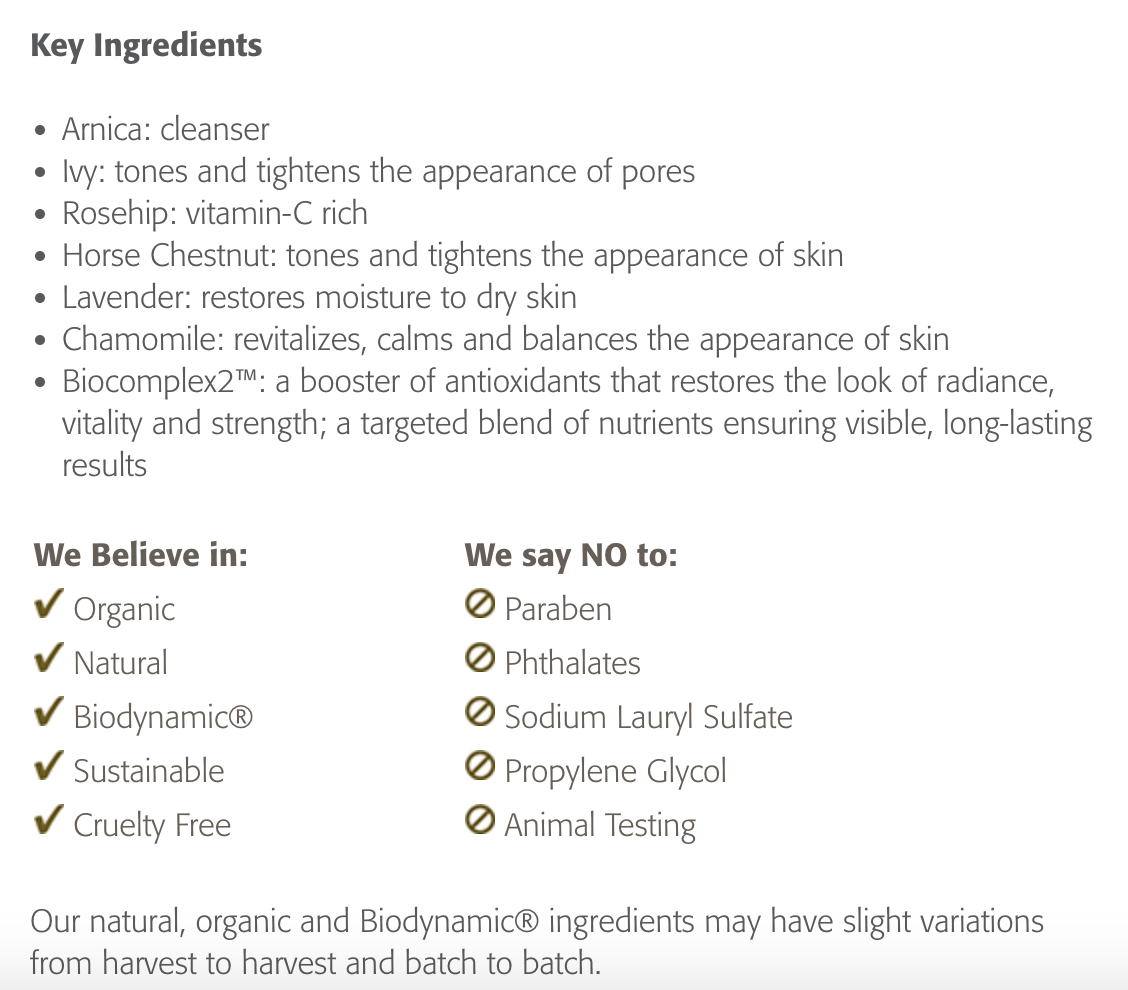Click the checkmark icon beside Organic
This screenshot has height=990, width=1128.
click(49, 606)
